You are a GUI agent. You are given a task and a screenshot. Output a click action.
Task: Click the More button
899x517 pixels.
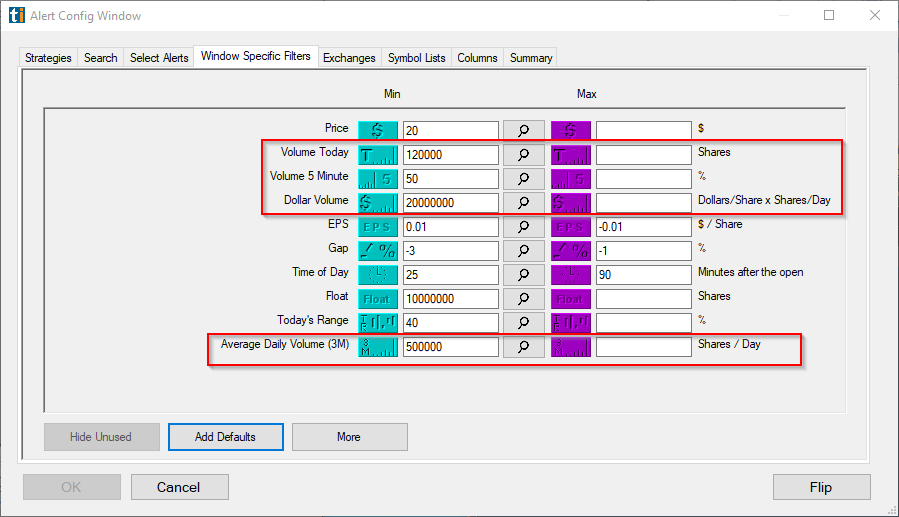click(349, 437)
